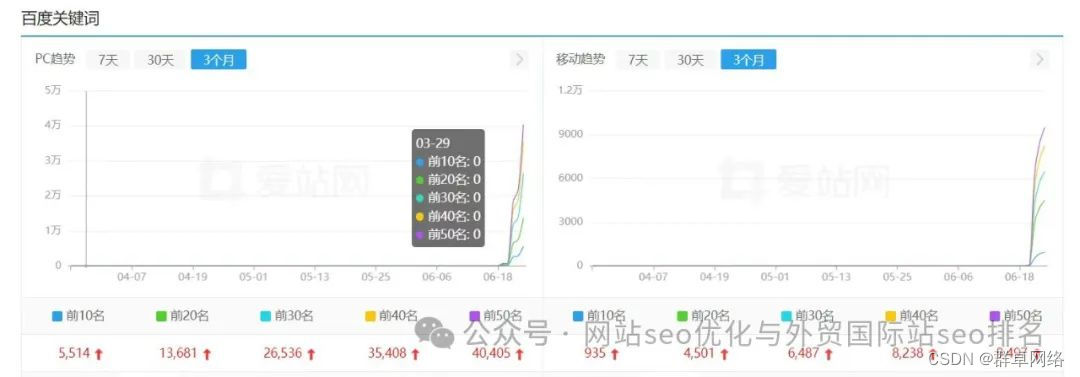
Task: Click the 26,536 value under 前30名
Action: (282, 354)
